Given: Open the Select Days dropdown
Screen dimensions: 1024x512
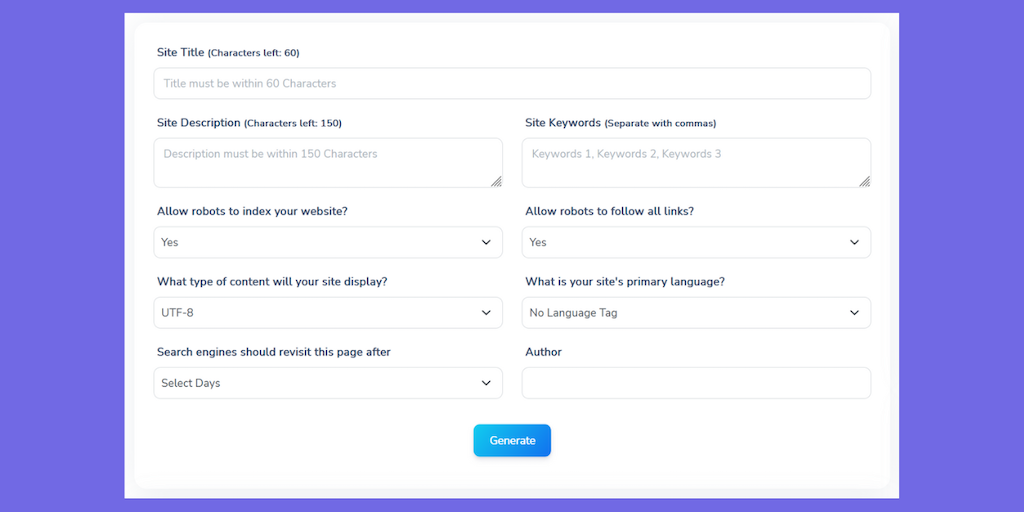Looking at the screenshot, I should pos(327,383).
